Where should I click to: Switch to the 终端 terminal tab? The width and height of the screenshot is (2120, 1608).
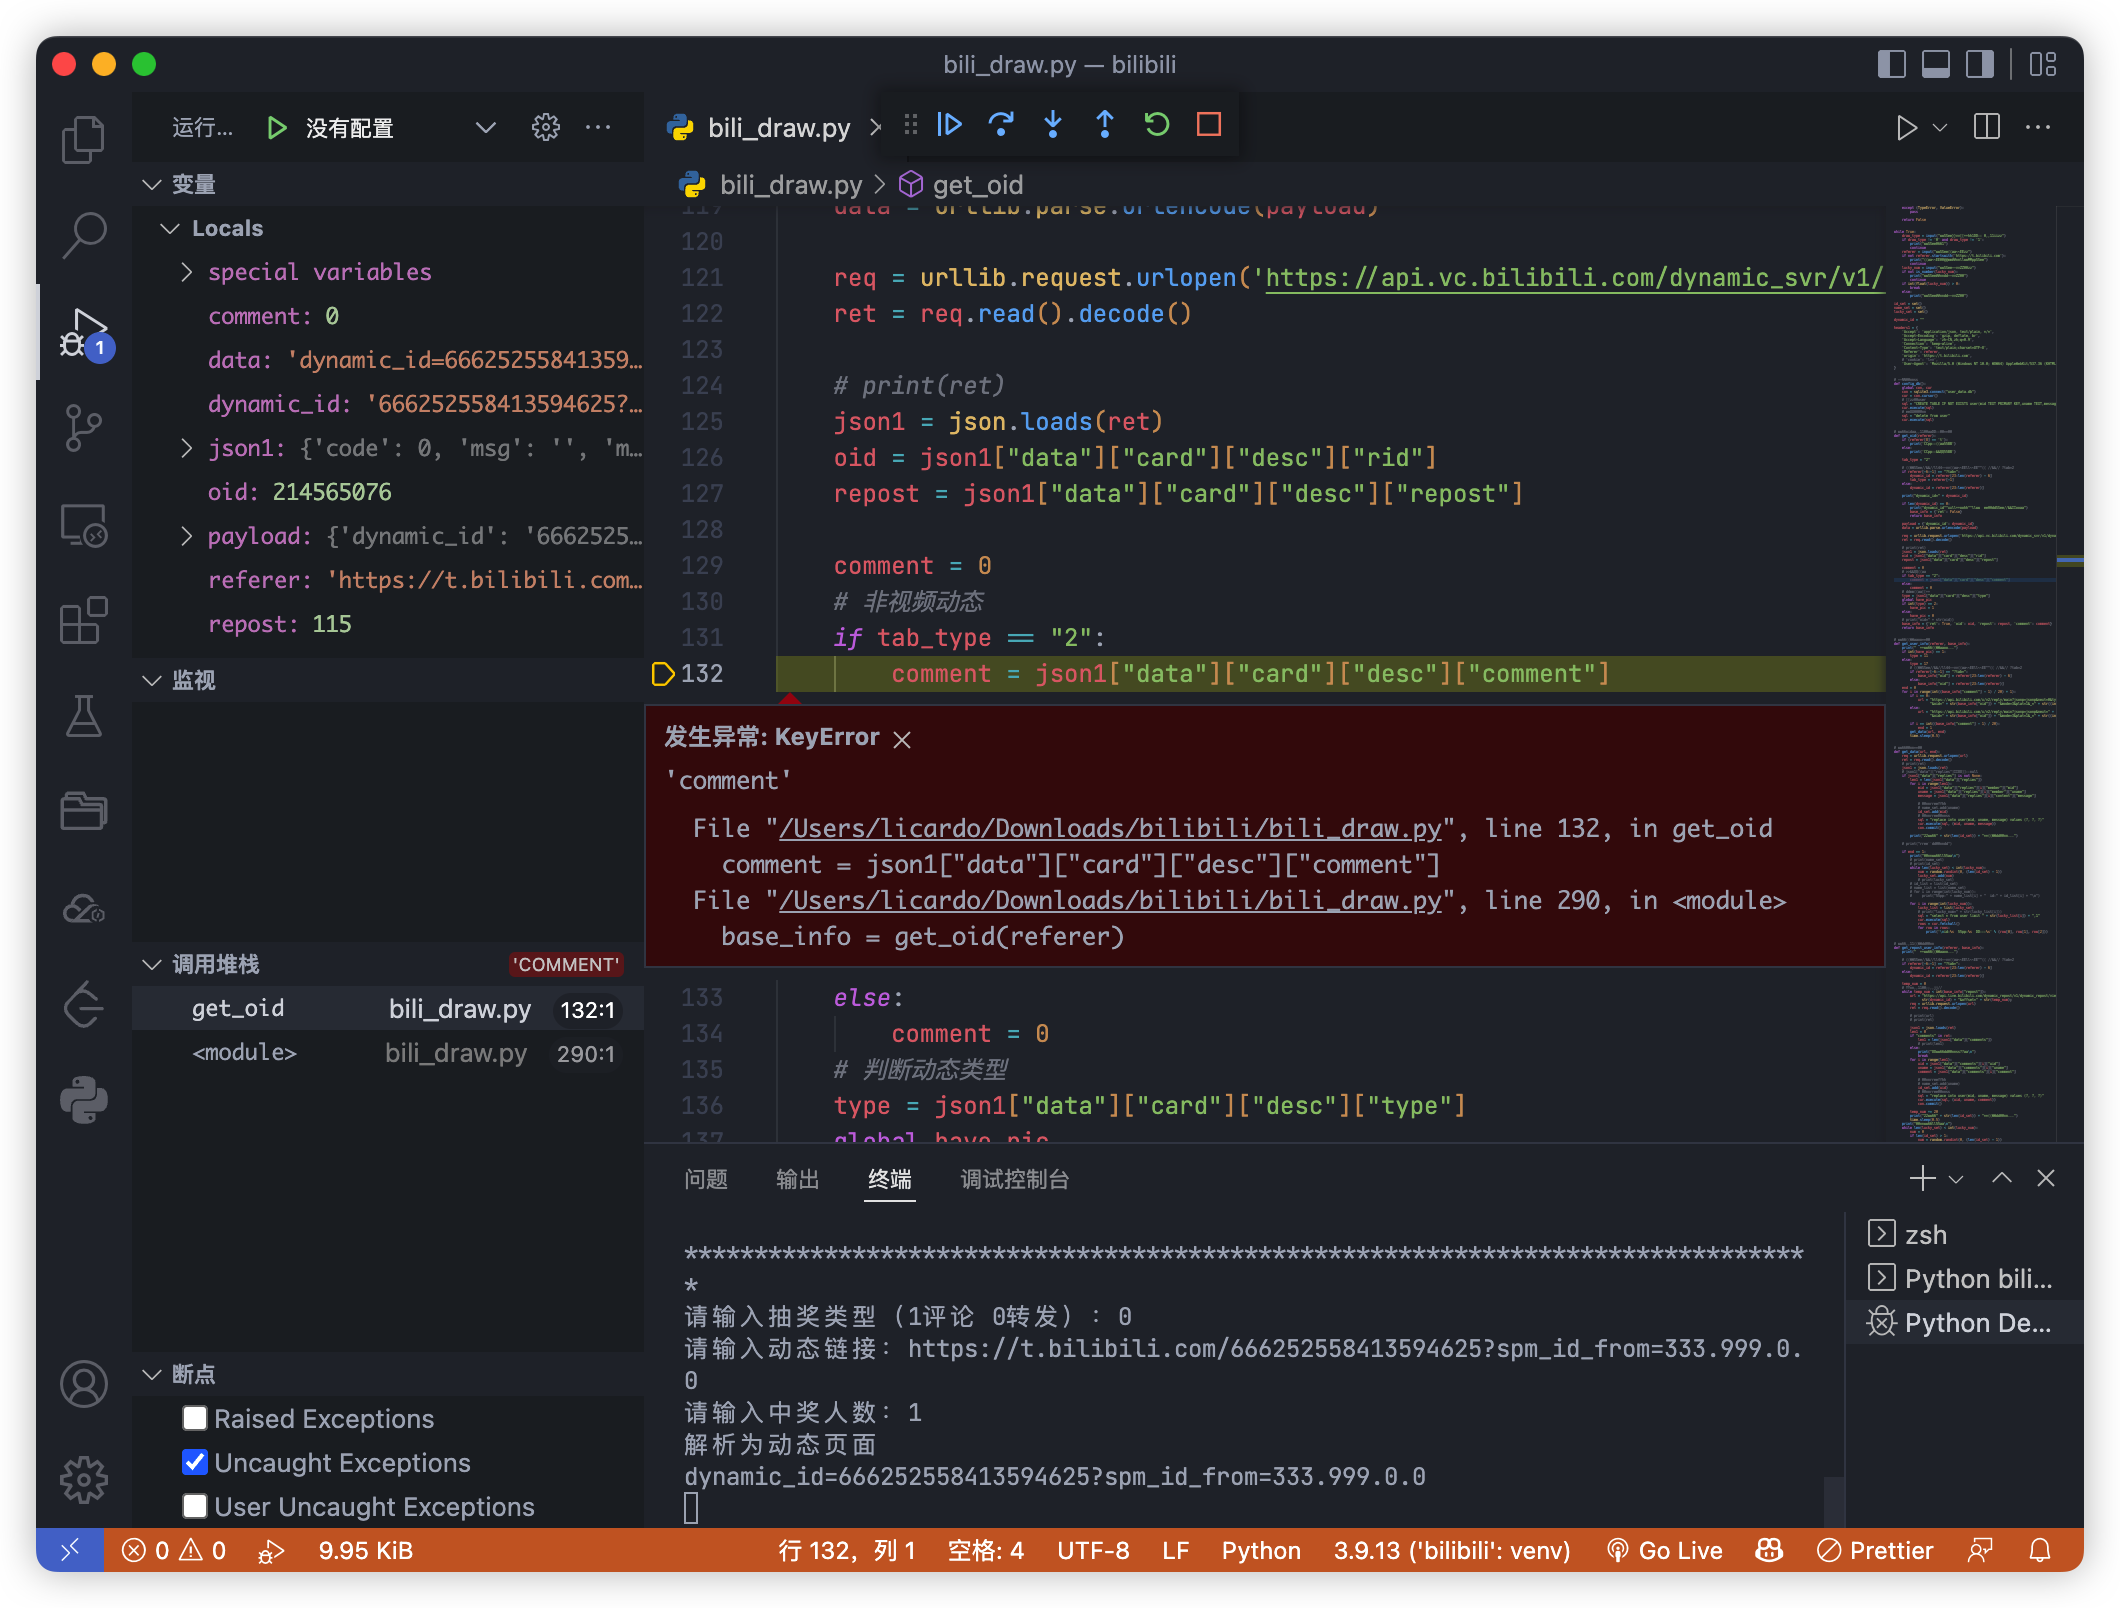(890, 1179)
